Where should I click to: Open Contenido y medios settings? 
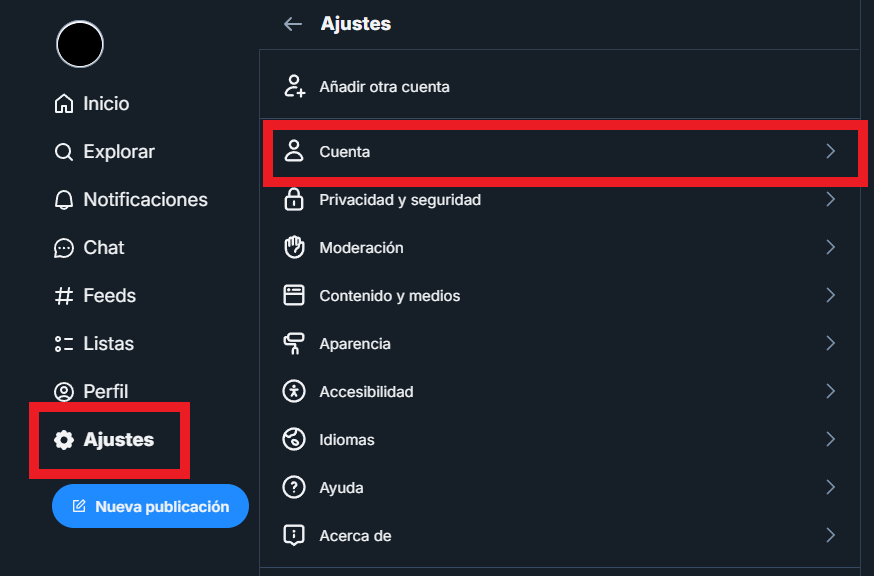[559, 295]
